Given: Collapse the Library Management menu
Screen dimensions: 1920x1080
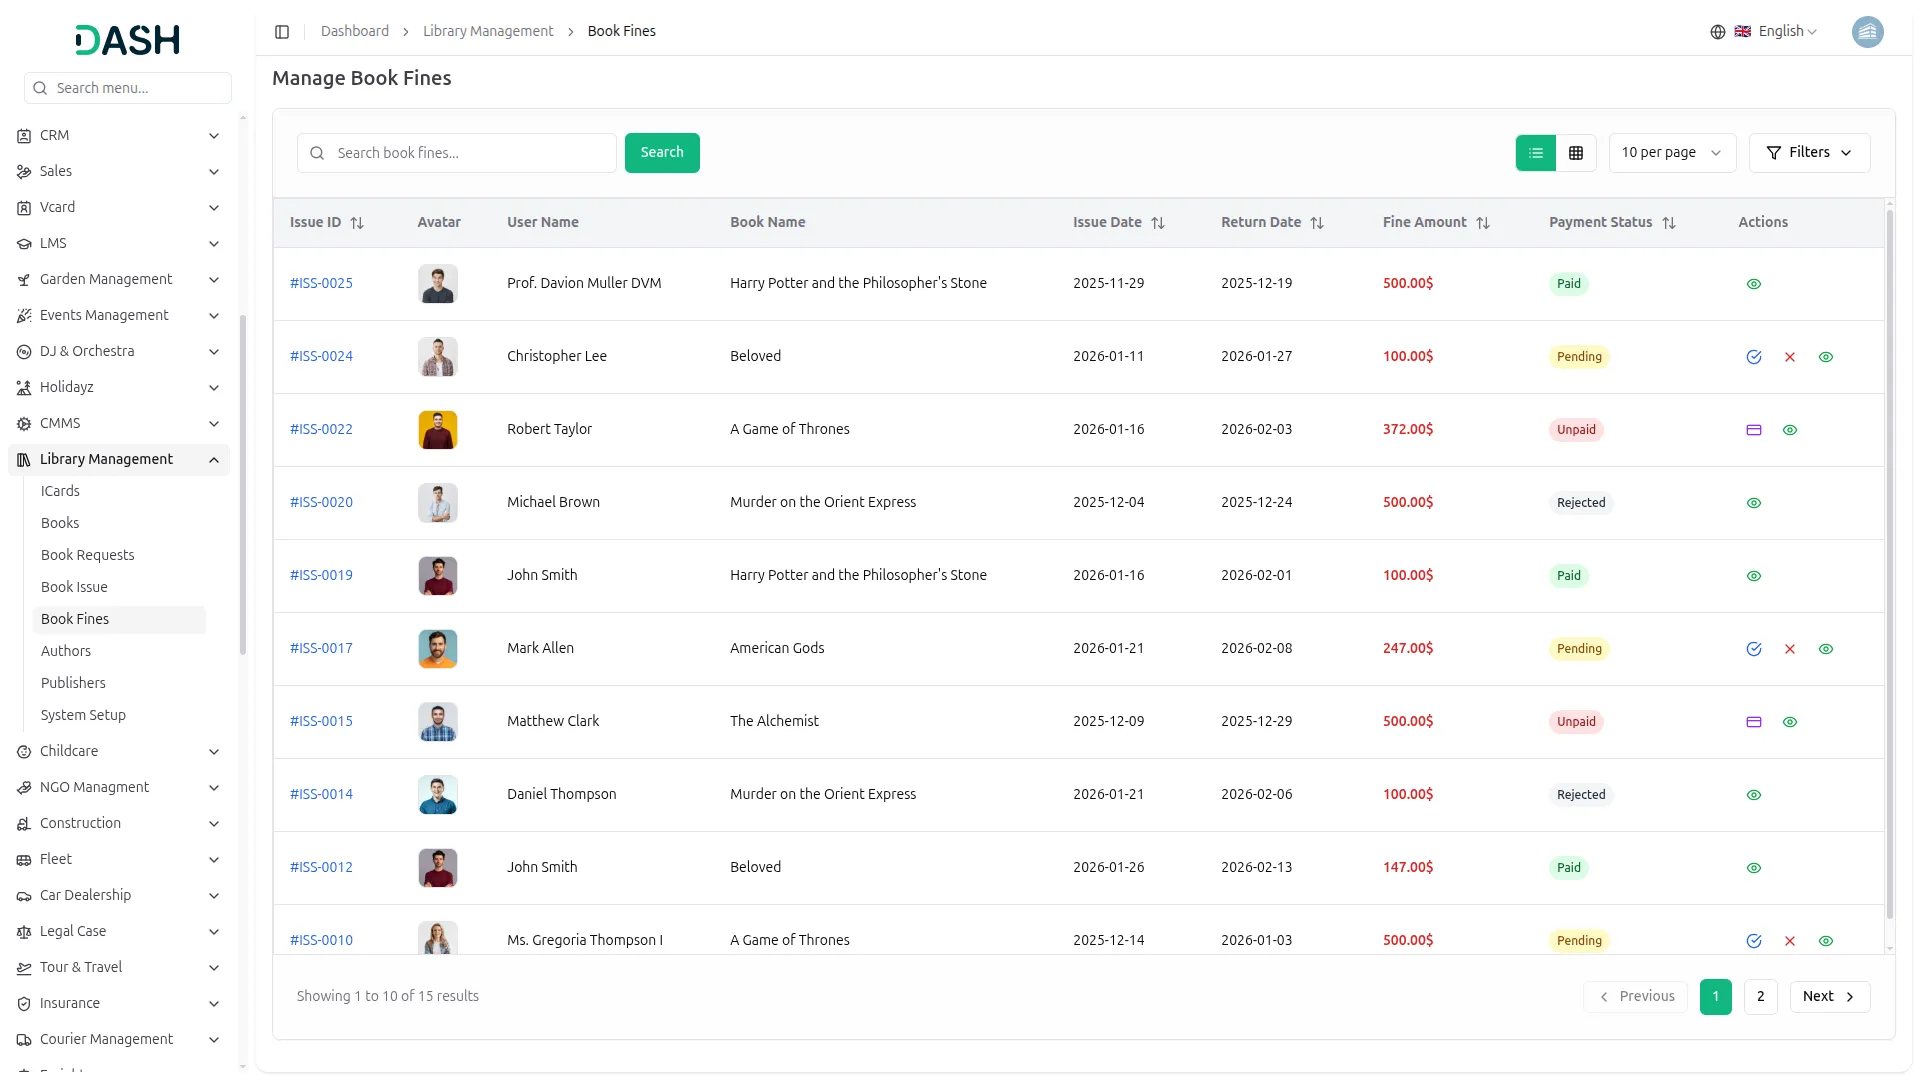Looking at the screenshot, I should click(119, 460).
